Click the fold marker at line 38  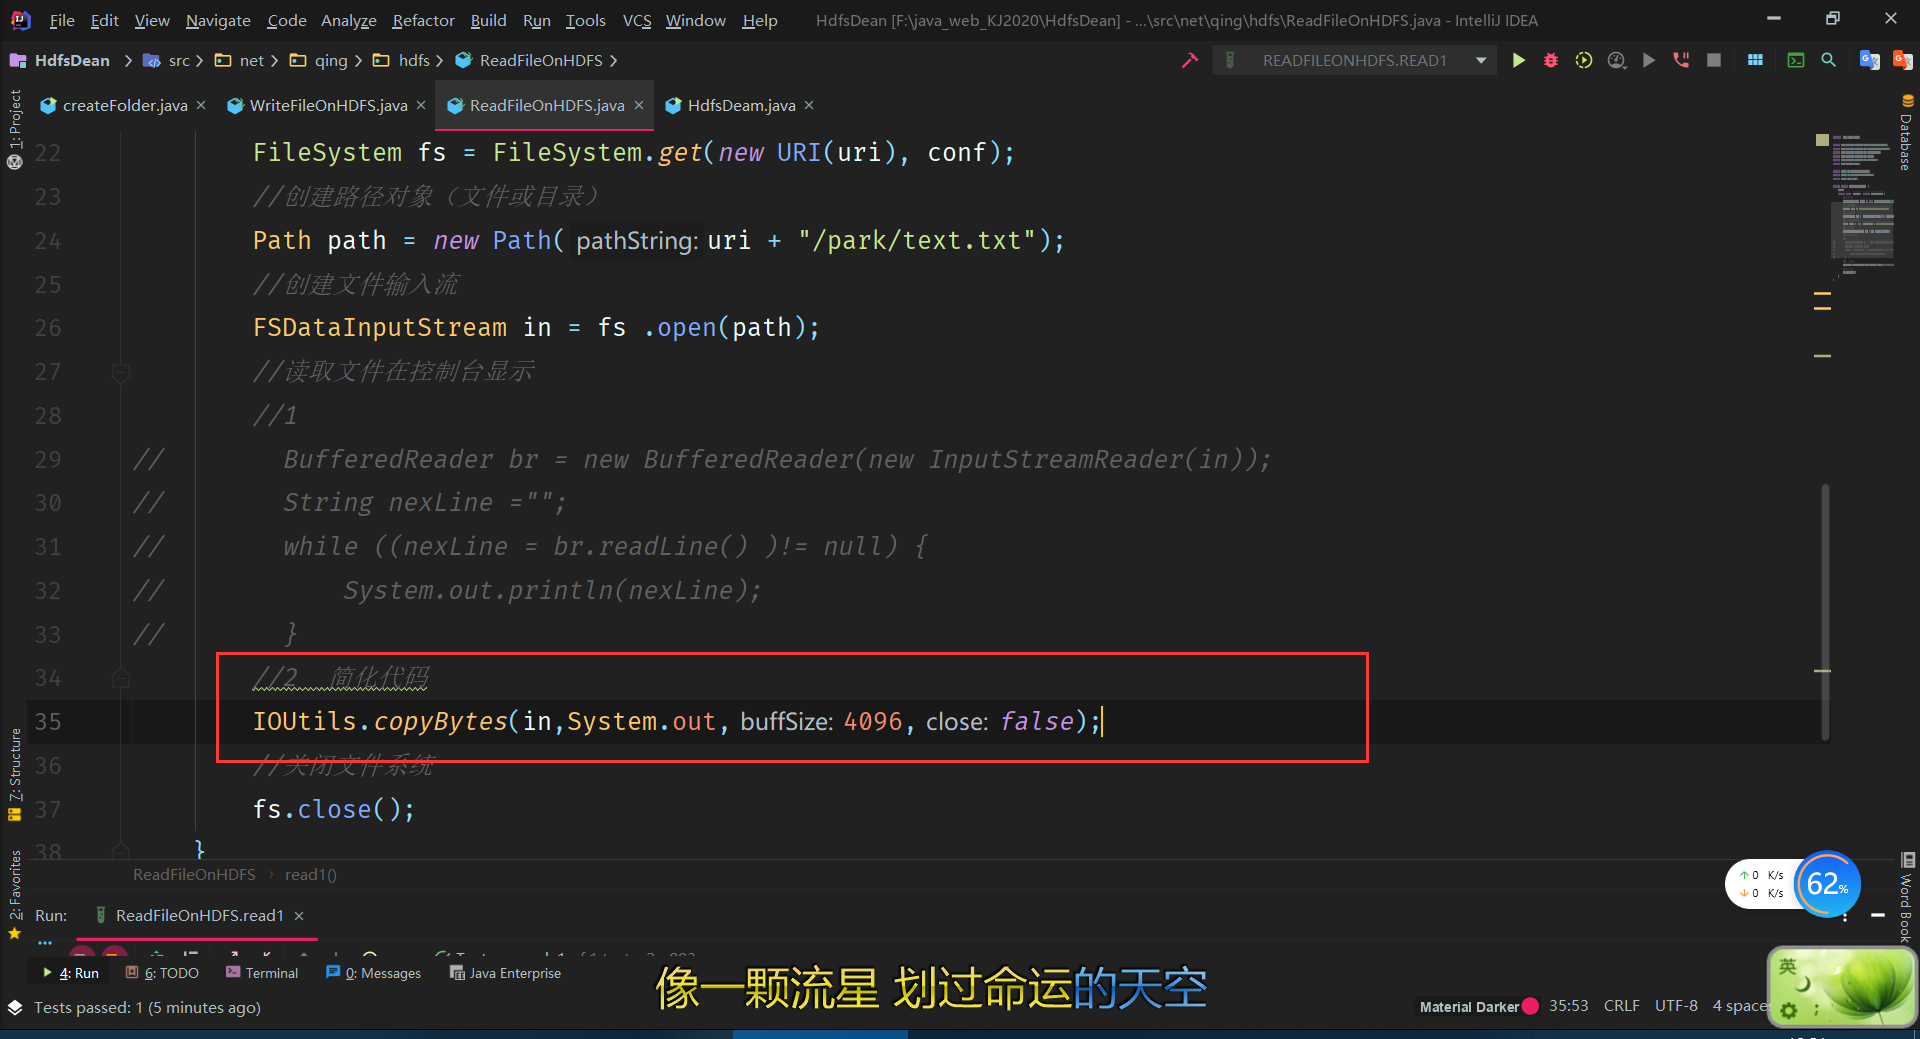121,852
